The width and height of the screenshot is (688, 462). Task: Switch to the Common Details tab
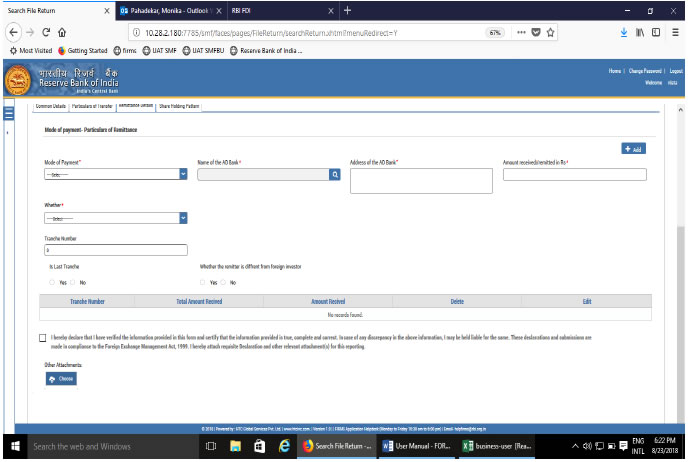point(50,107)
